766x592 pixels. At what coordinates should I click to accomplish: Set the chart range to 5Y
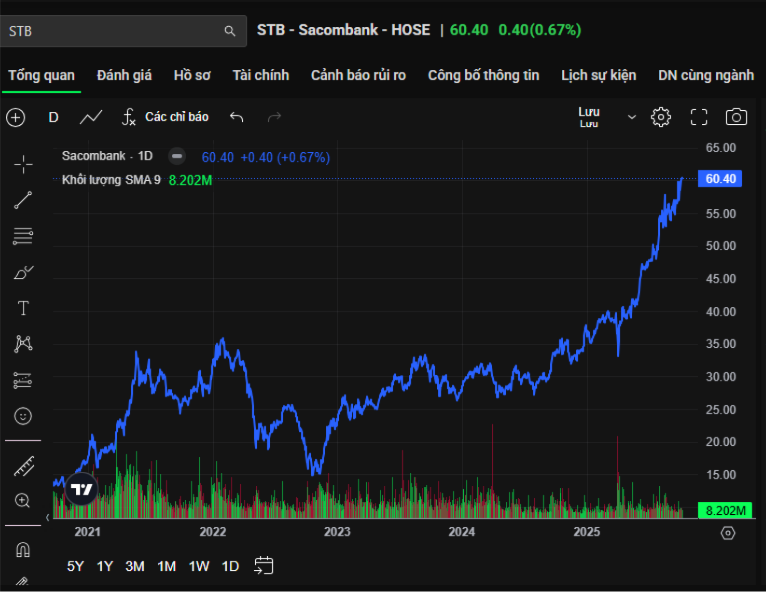76,566
